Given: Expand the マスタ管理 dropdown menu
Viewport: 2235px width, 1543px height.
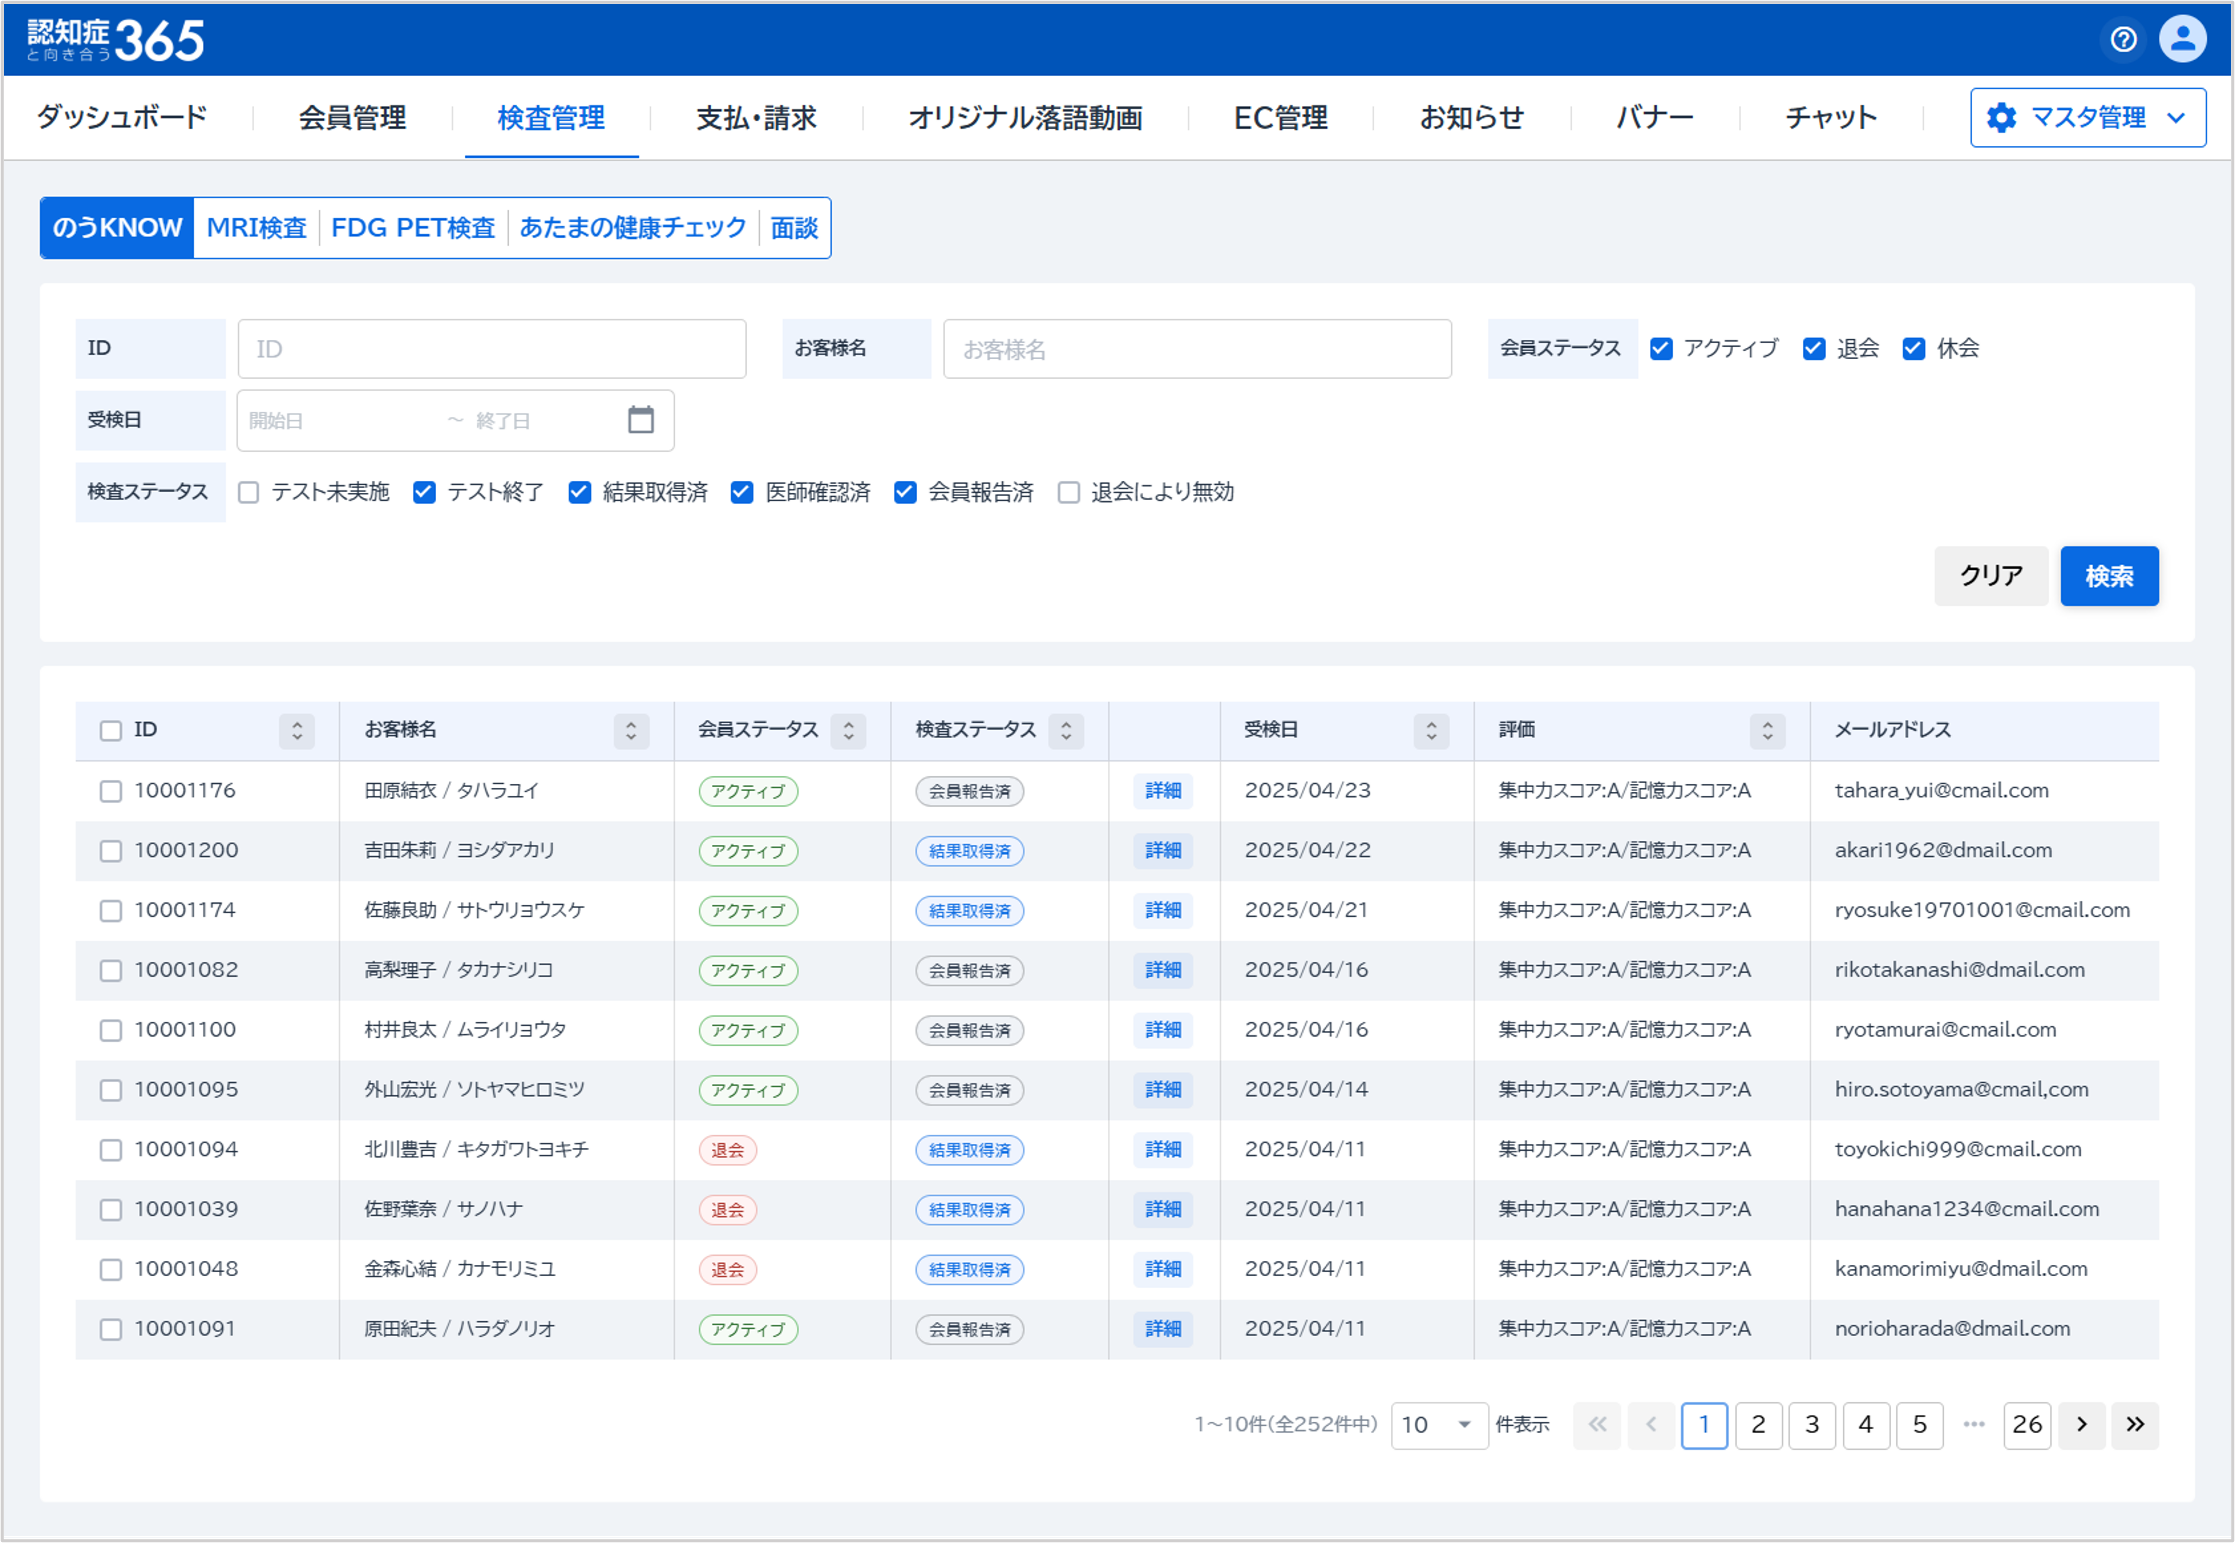Looking at the screenshot, I should point(2087,118).
